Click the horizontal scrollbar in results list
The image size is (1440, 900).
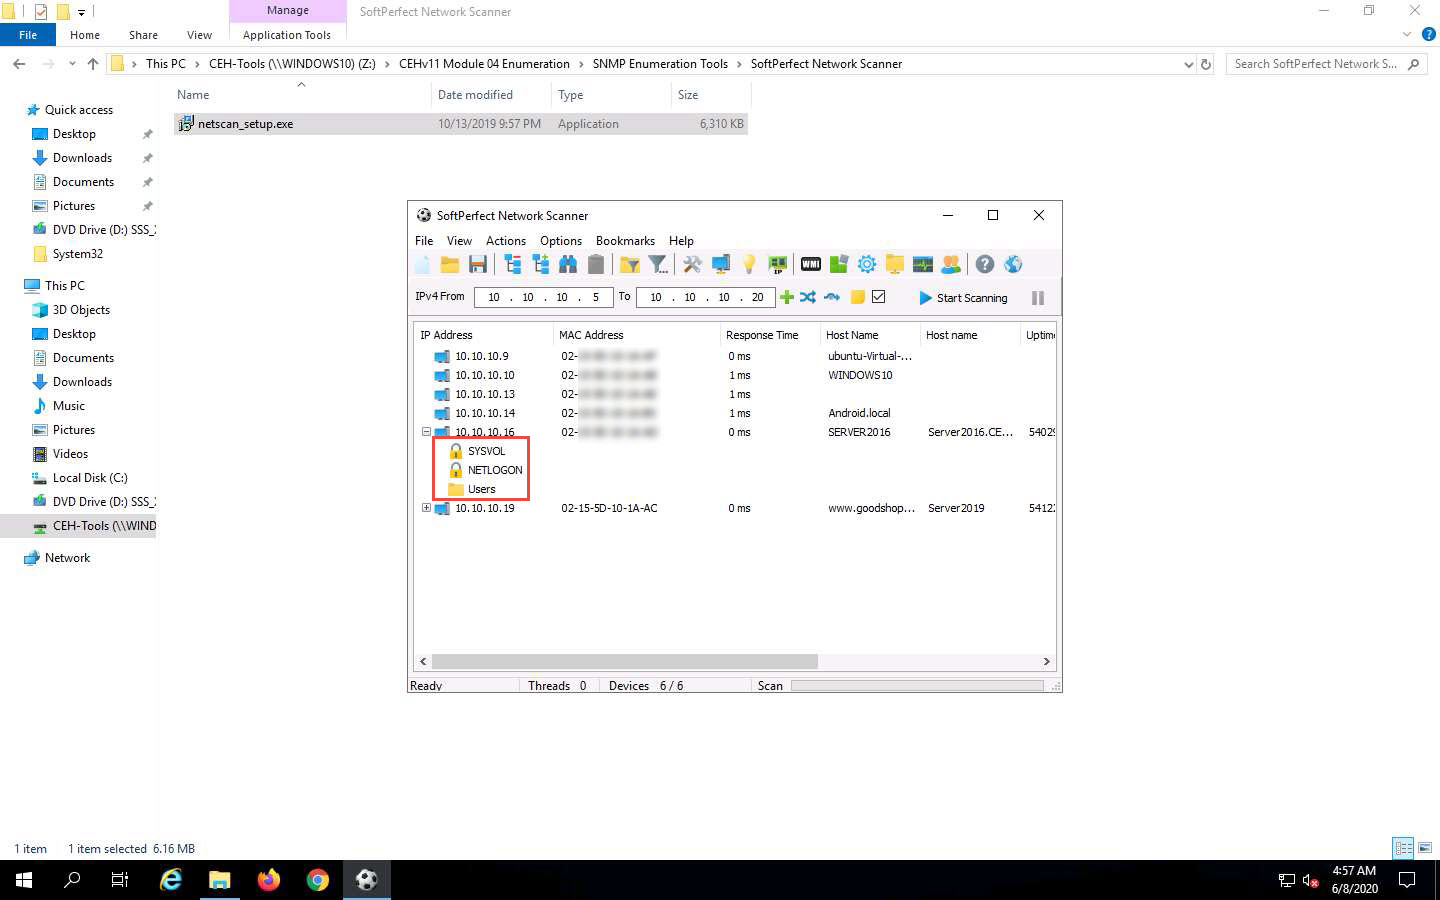[x=625, y=661]
